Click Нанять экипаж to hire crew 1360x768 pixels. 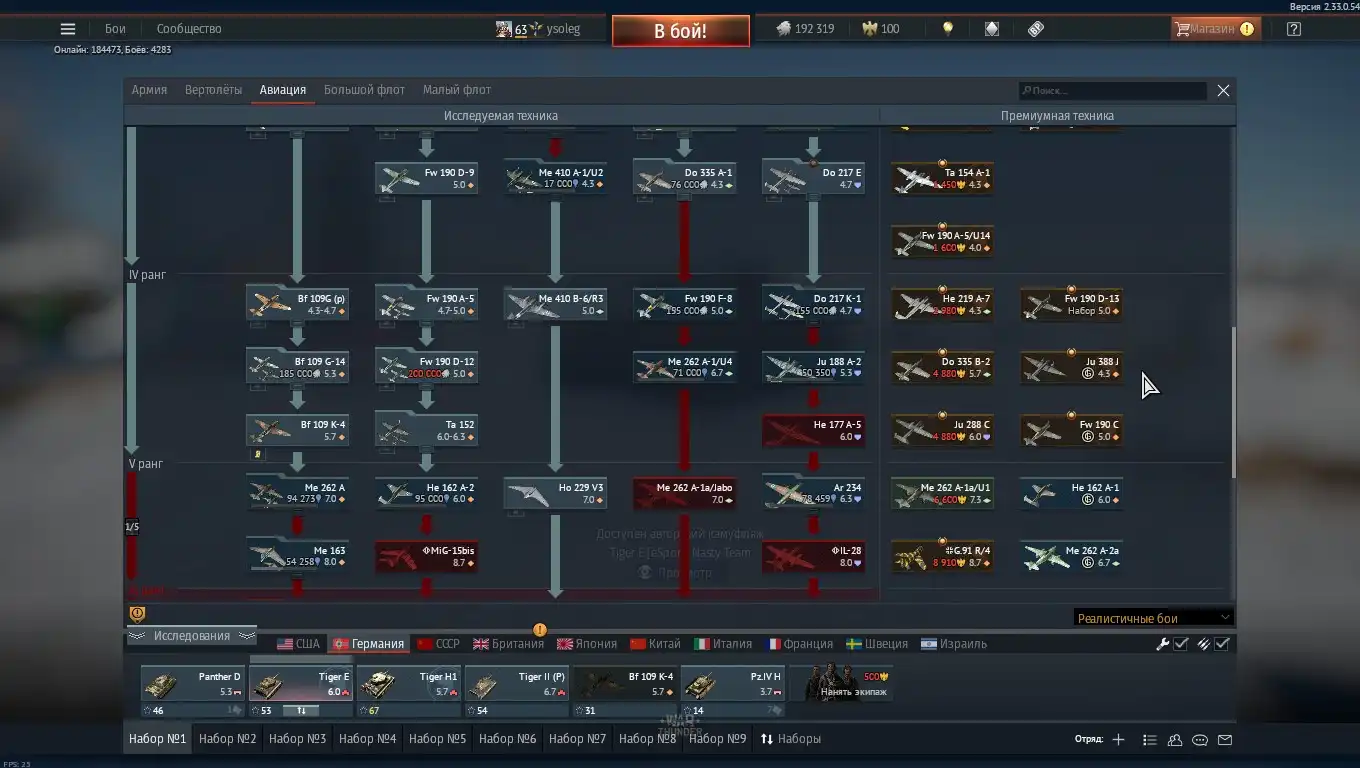tap(840, 684)
